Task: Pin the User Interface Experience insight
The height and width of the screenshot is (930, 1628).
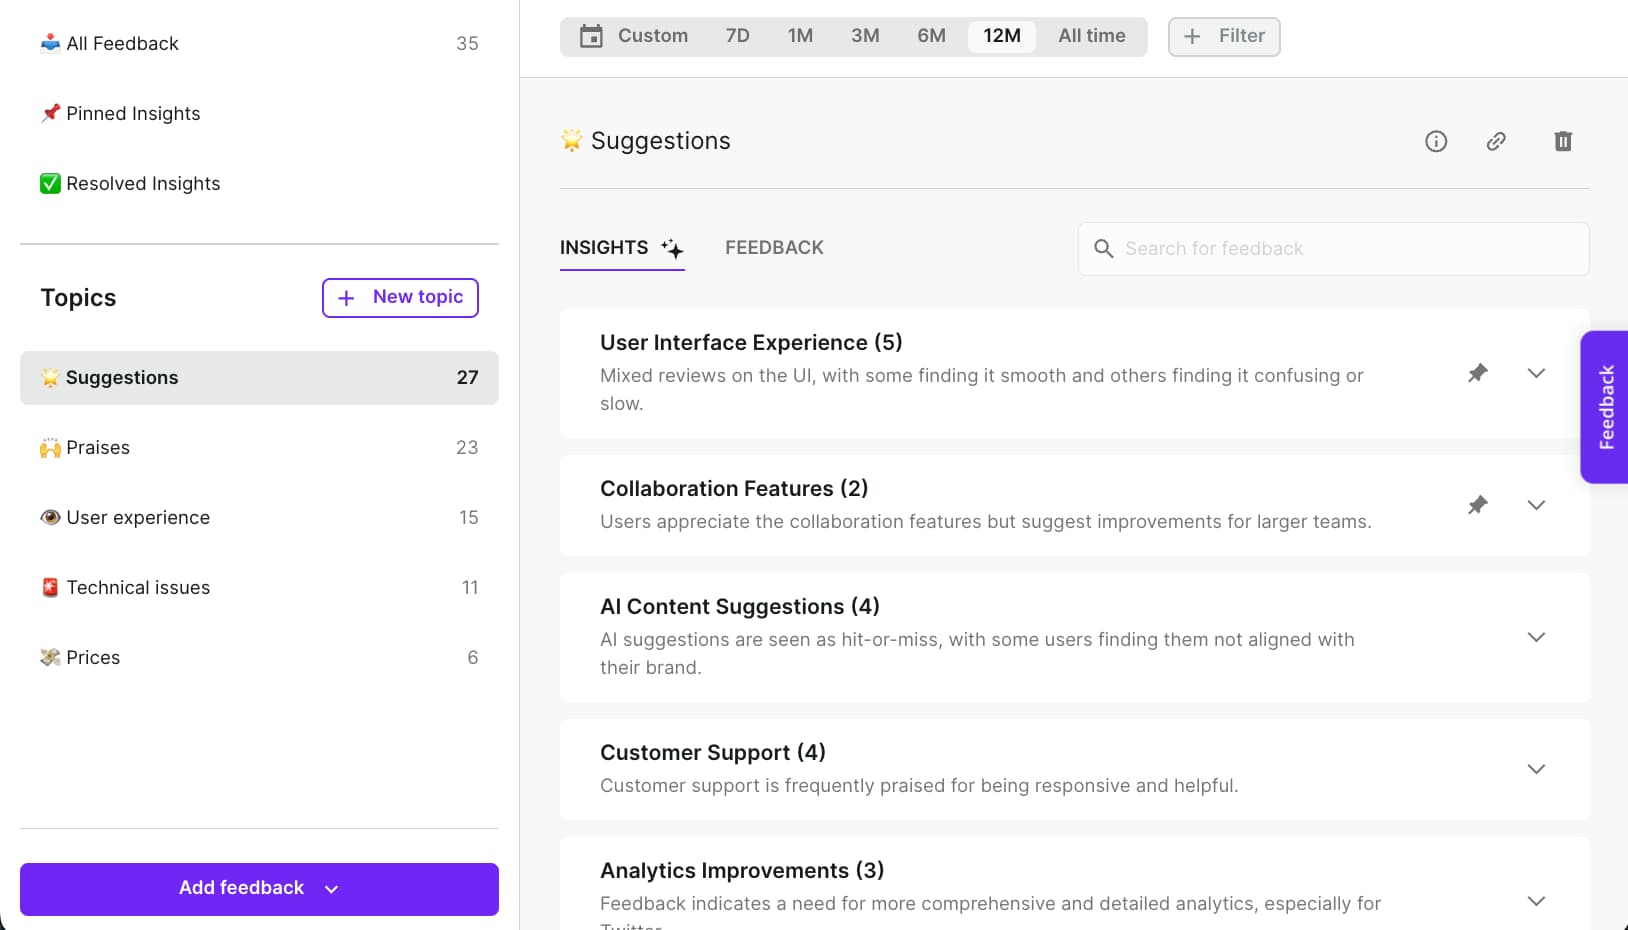Action: (x=1477, y=373)
